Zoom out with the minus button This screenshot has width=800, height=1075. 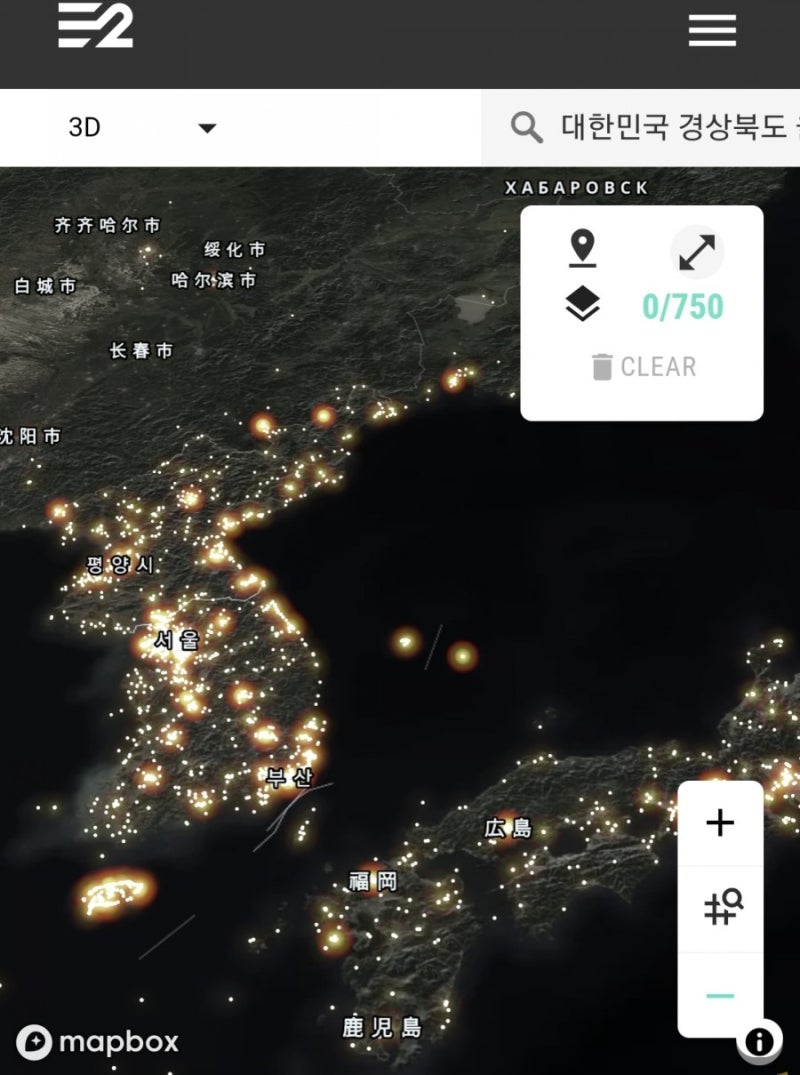721,997
